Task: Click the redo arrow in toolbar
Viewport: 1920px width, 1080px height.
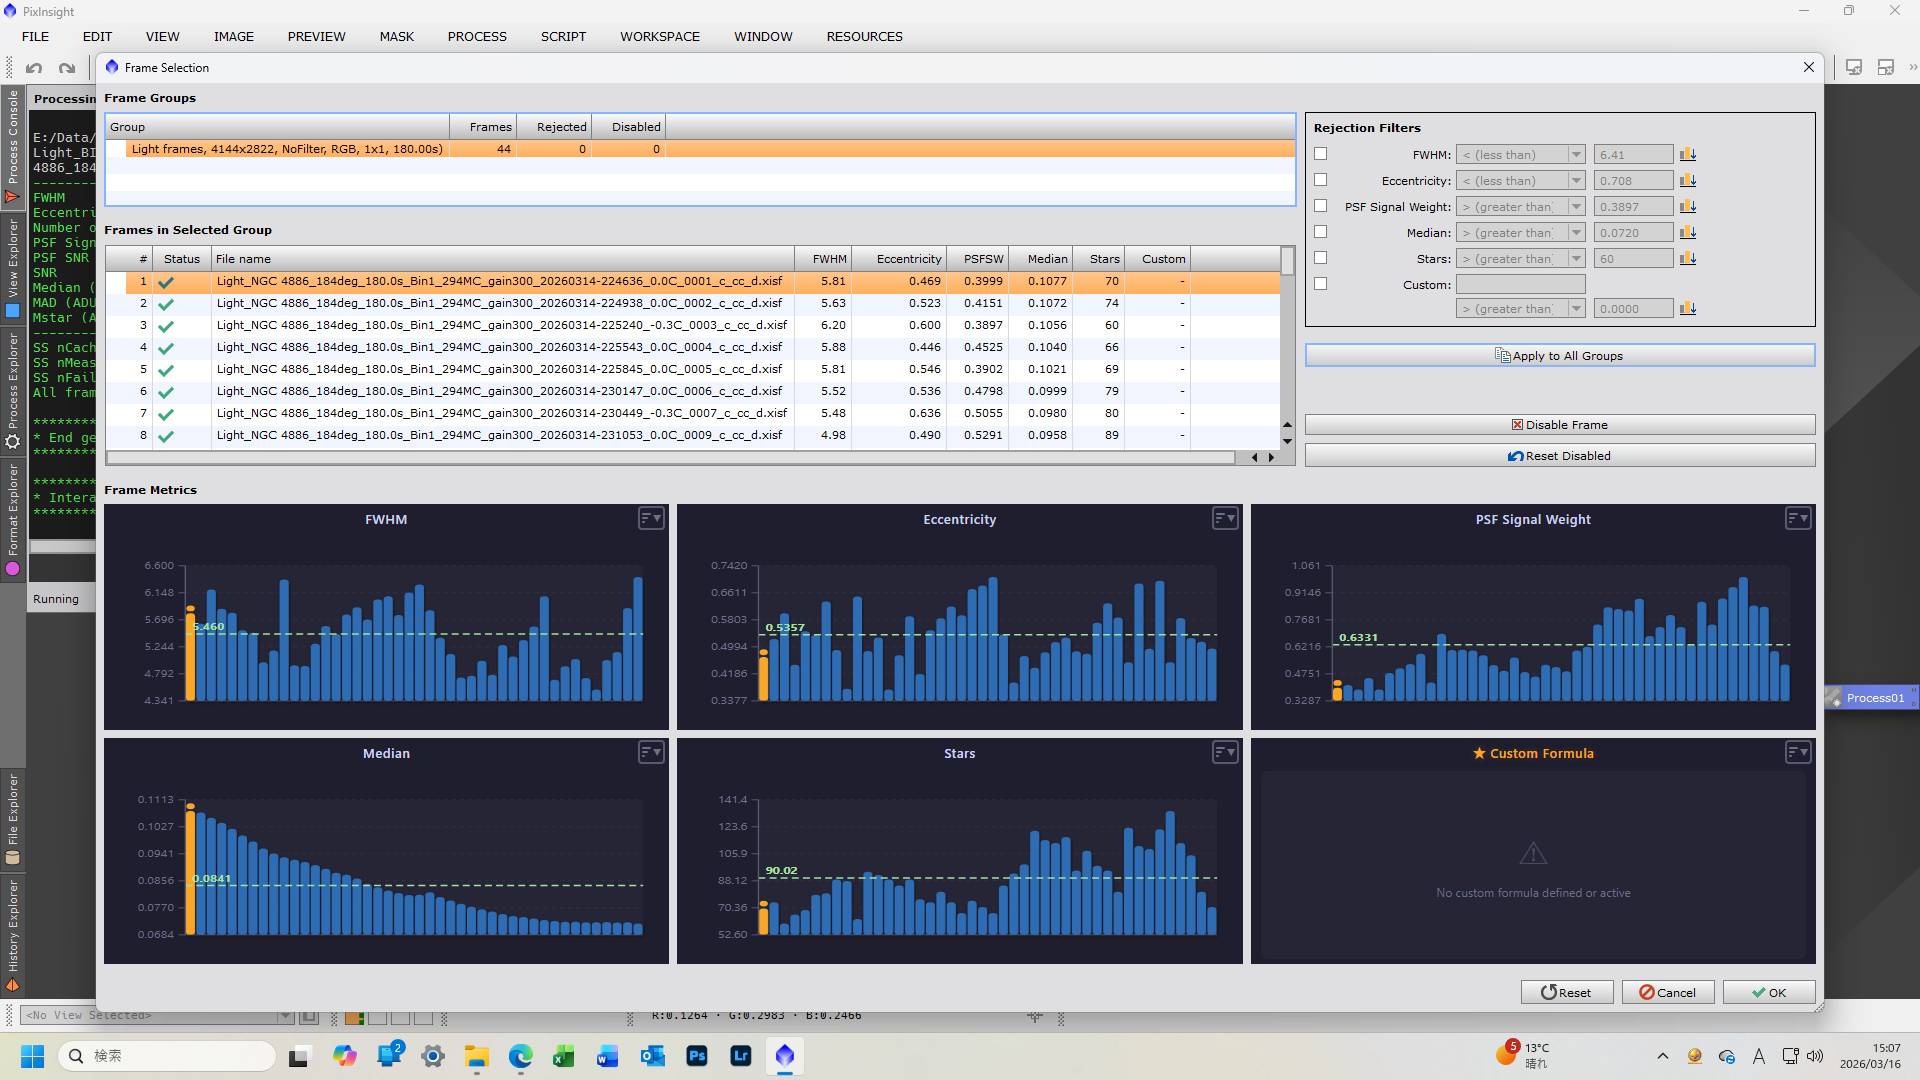Action: click(67, 68)
